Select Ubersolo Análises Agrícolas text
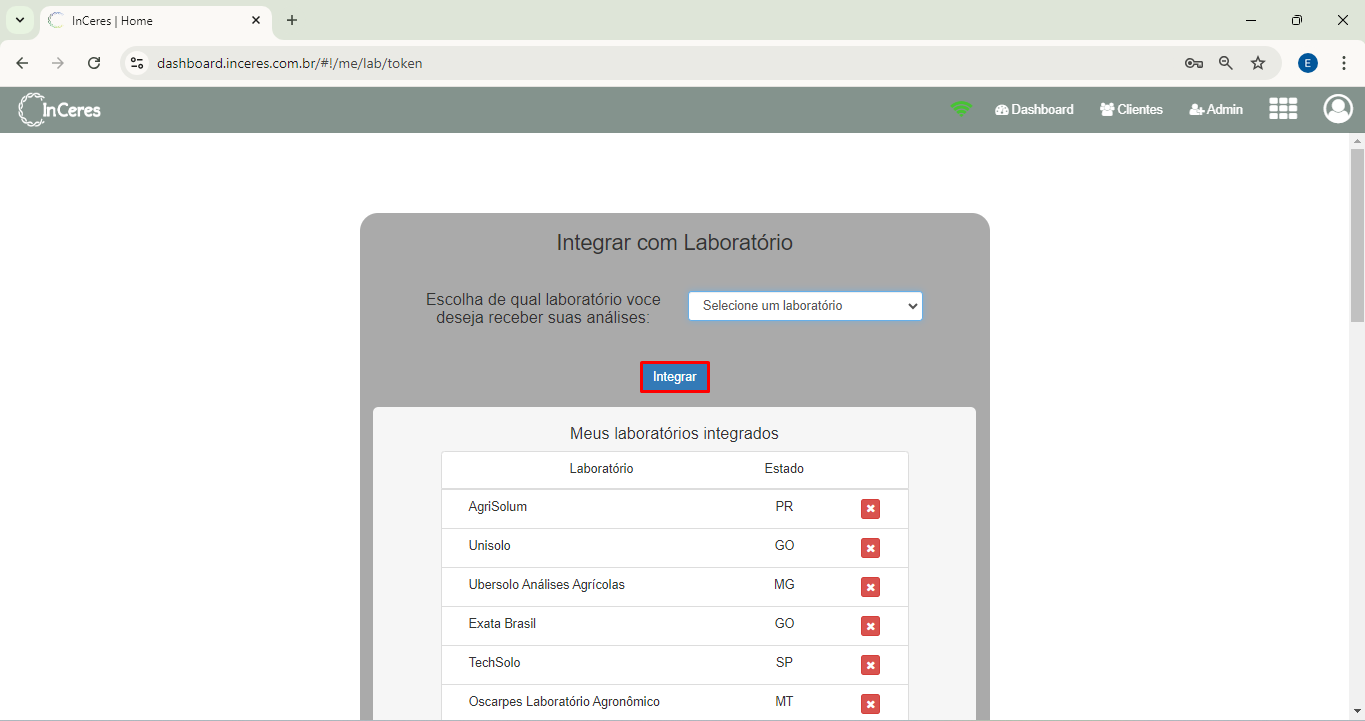 pos(547,585)
